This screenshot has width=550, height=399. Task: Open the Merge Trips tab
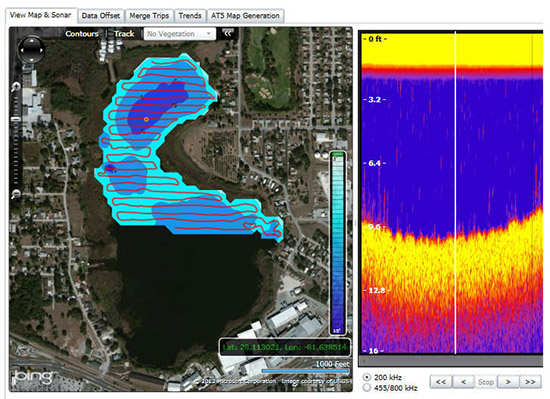149,16
